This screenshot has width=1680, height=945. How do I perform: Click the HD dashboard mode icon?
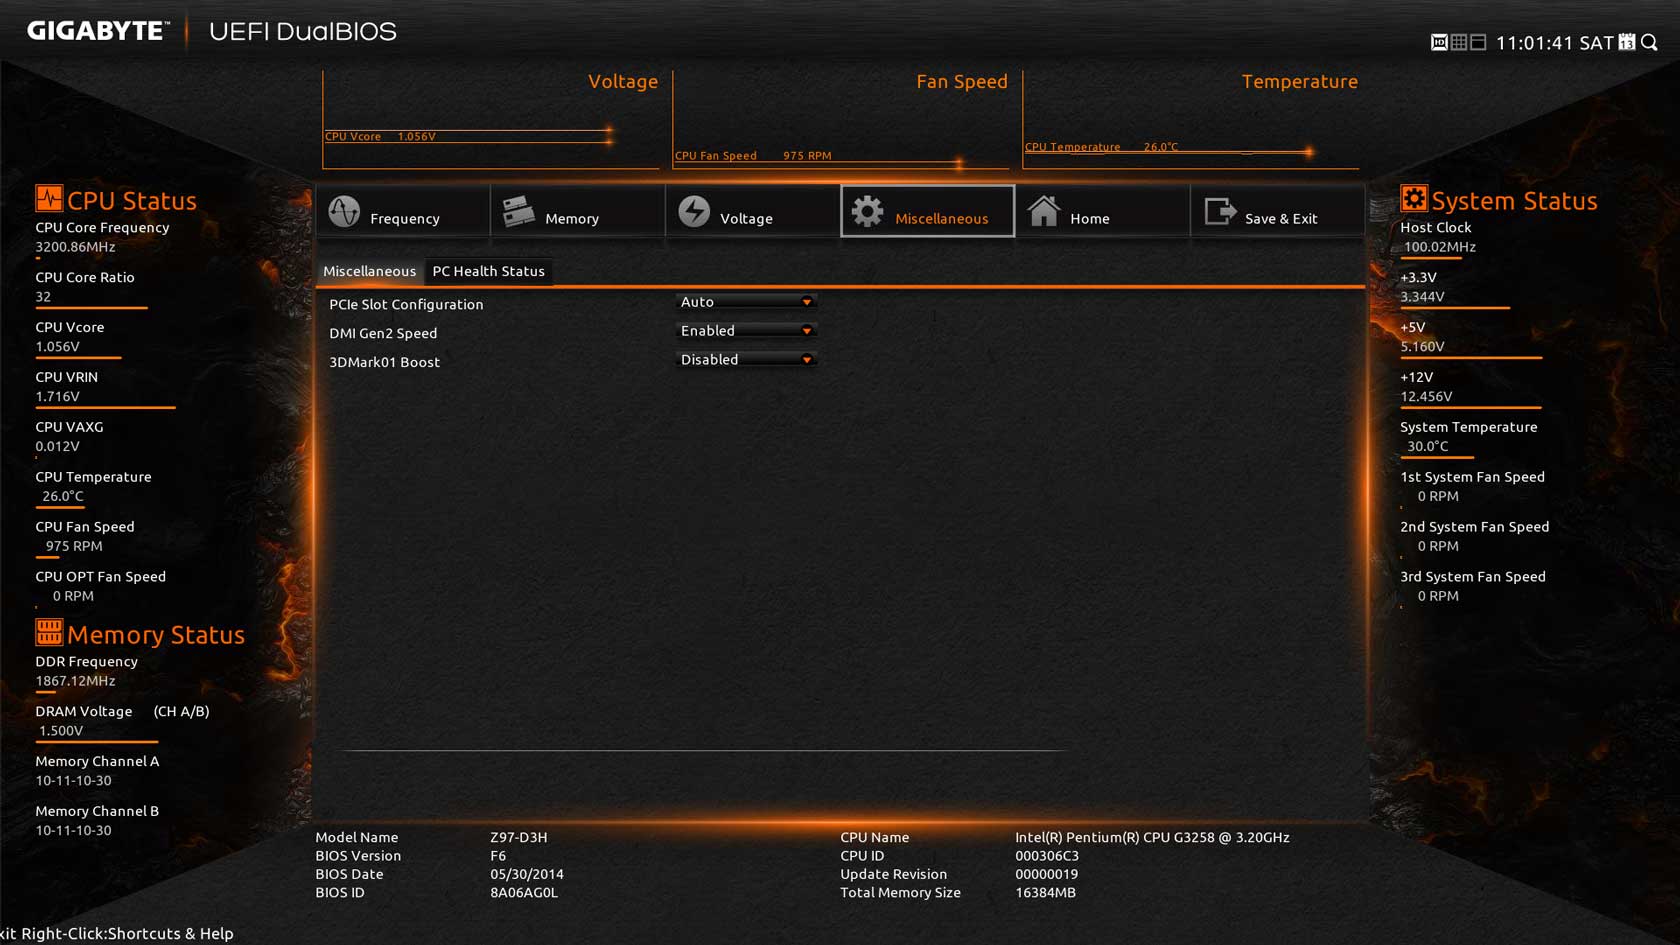click(1439, 42)
